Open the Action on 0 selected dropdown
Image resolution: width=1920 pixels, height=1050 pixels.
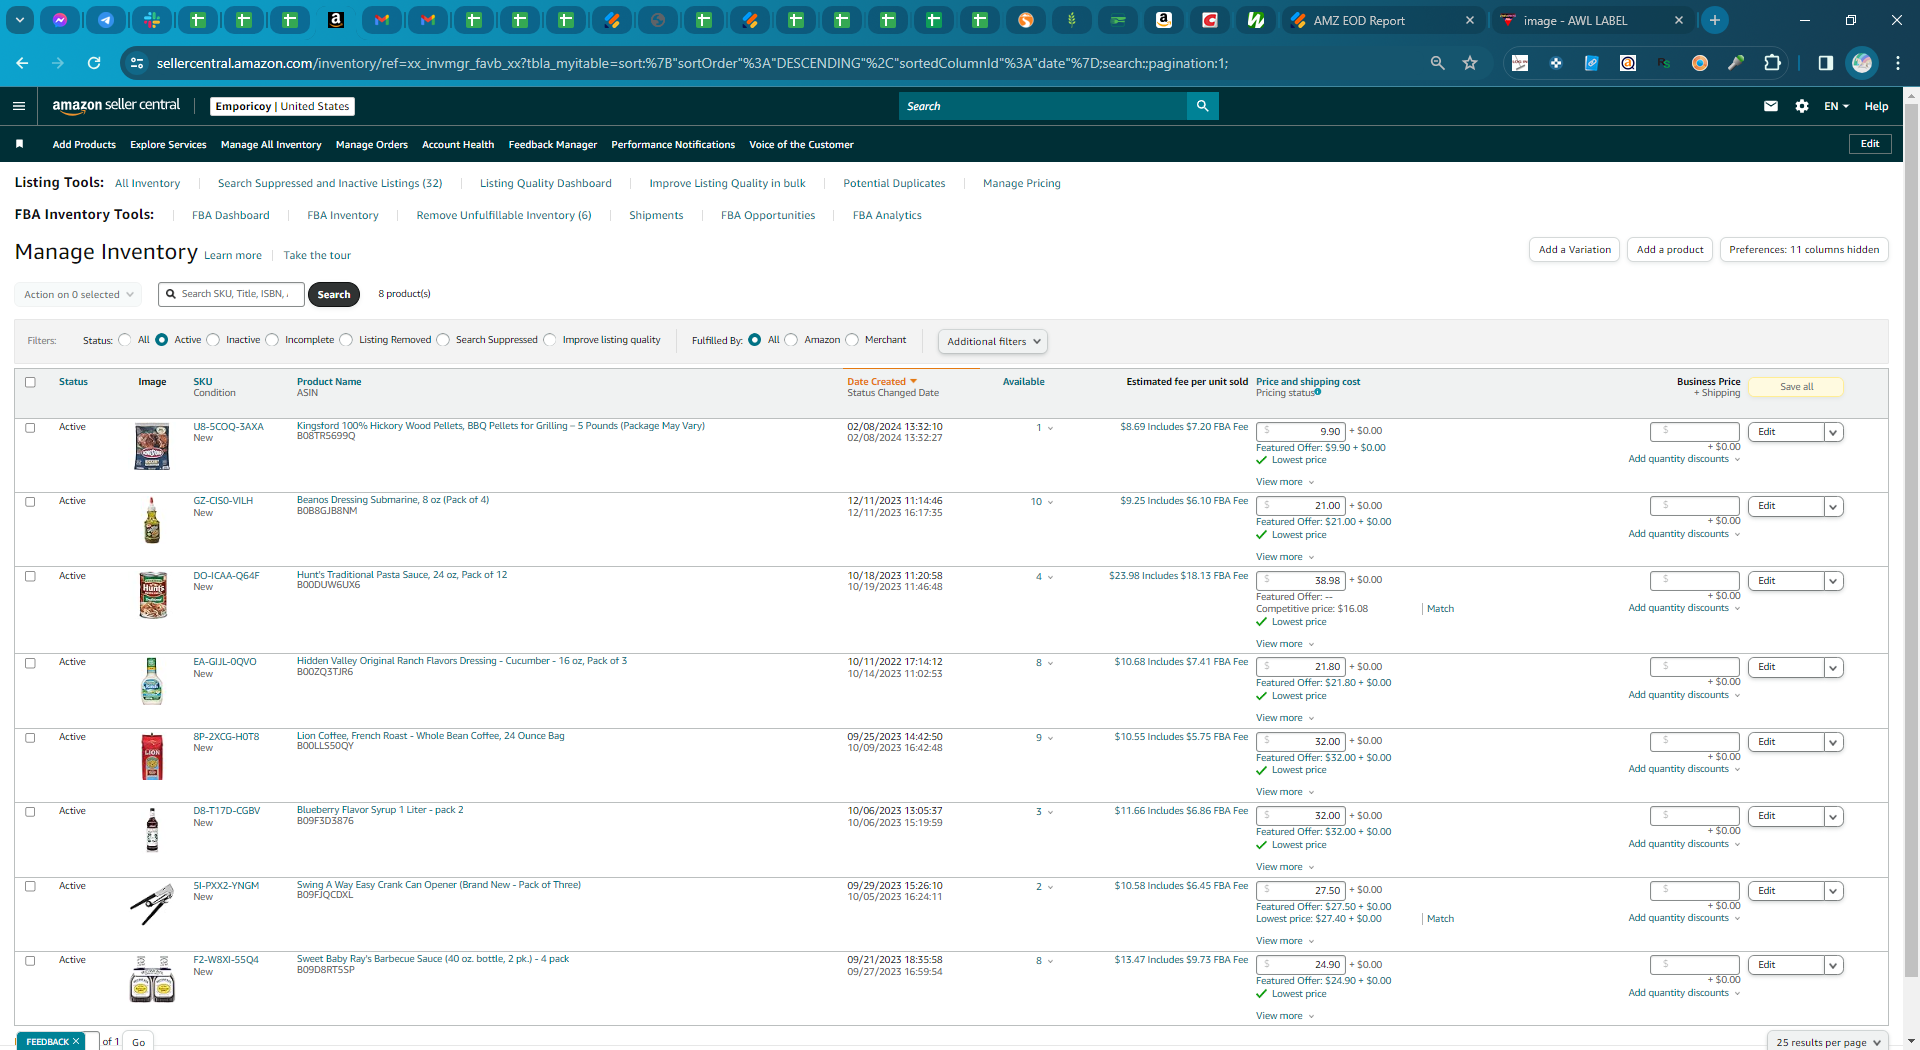click(78, 294)
